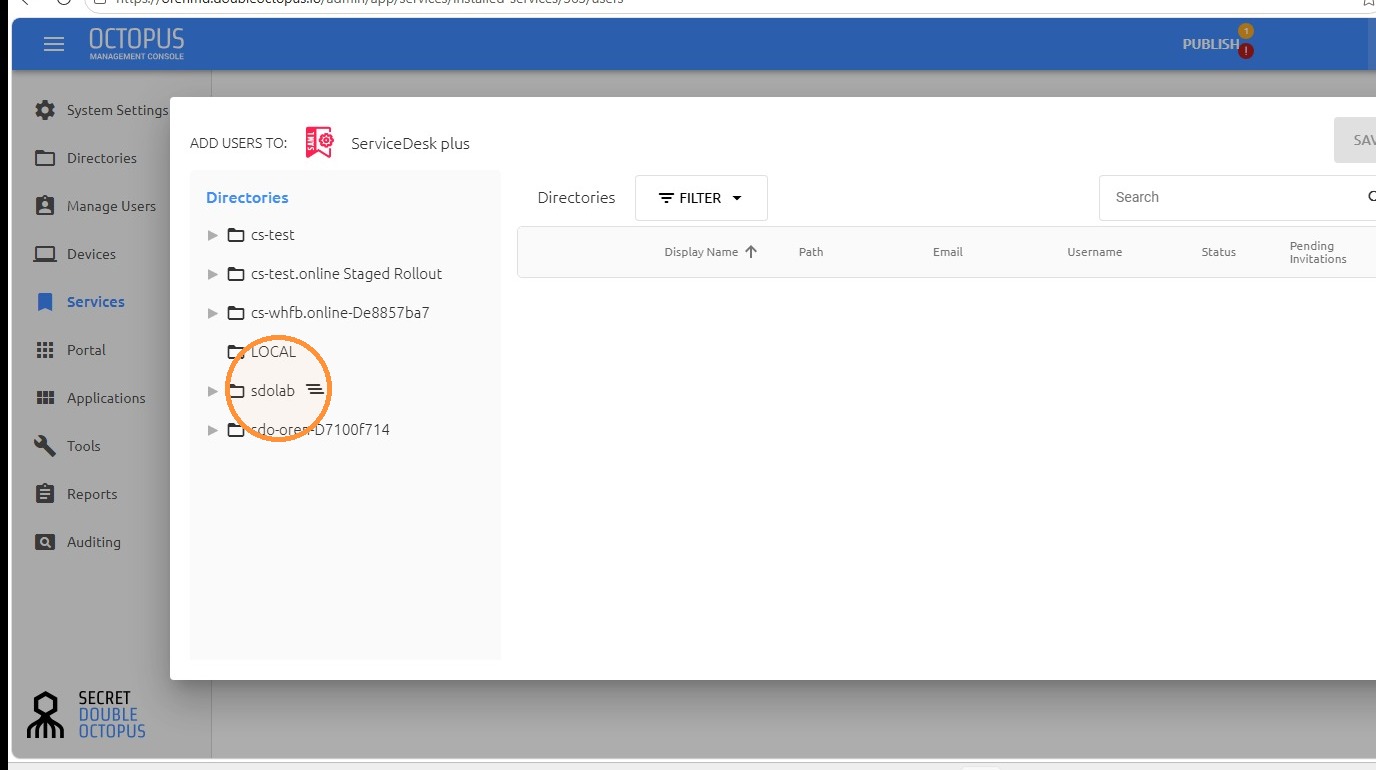This screenshot has height=770, width=1376.
Task: Click the Search input field
Action: [x=1237, y=198]
